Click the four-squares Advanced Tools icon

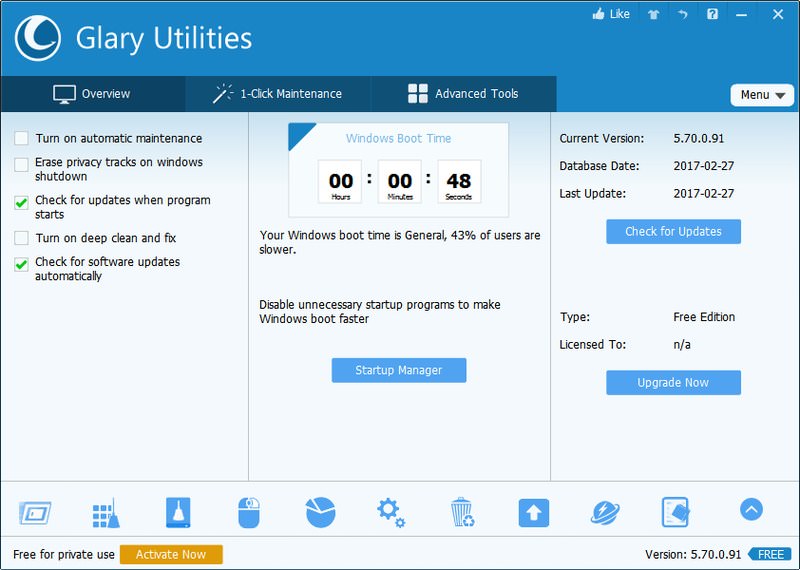coord(418,94)
